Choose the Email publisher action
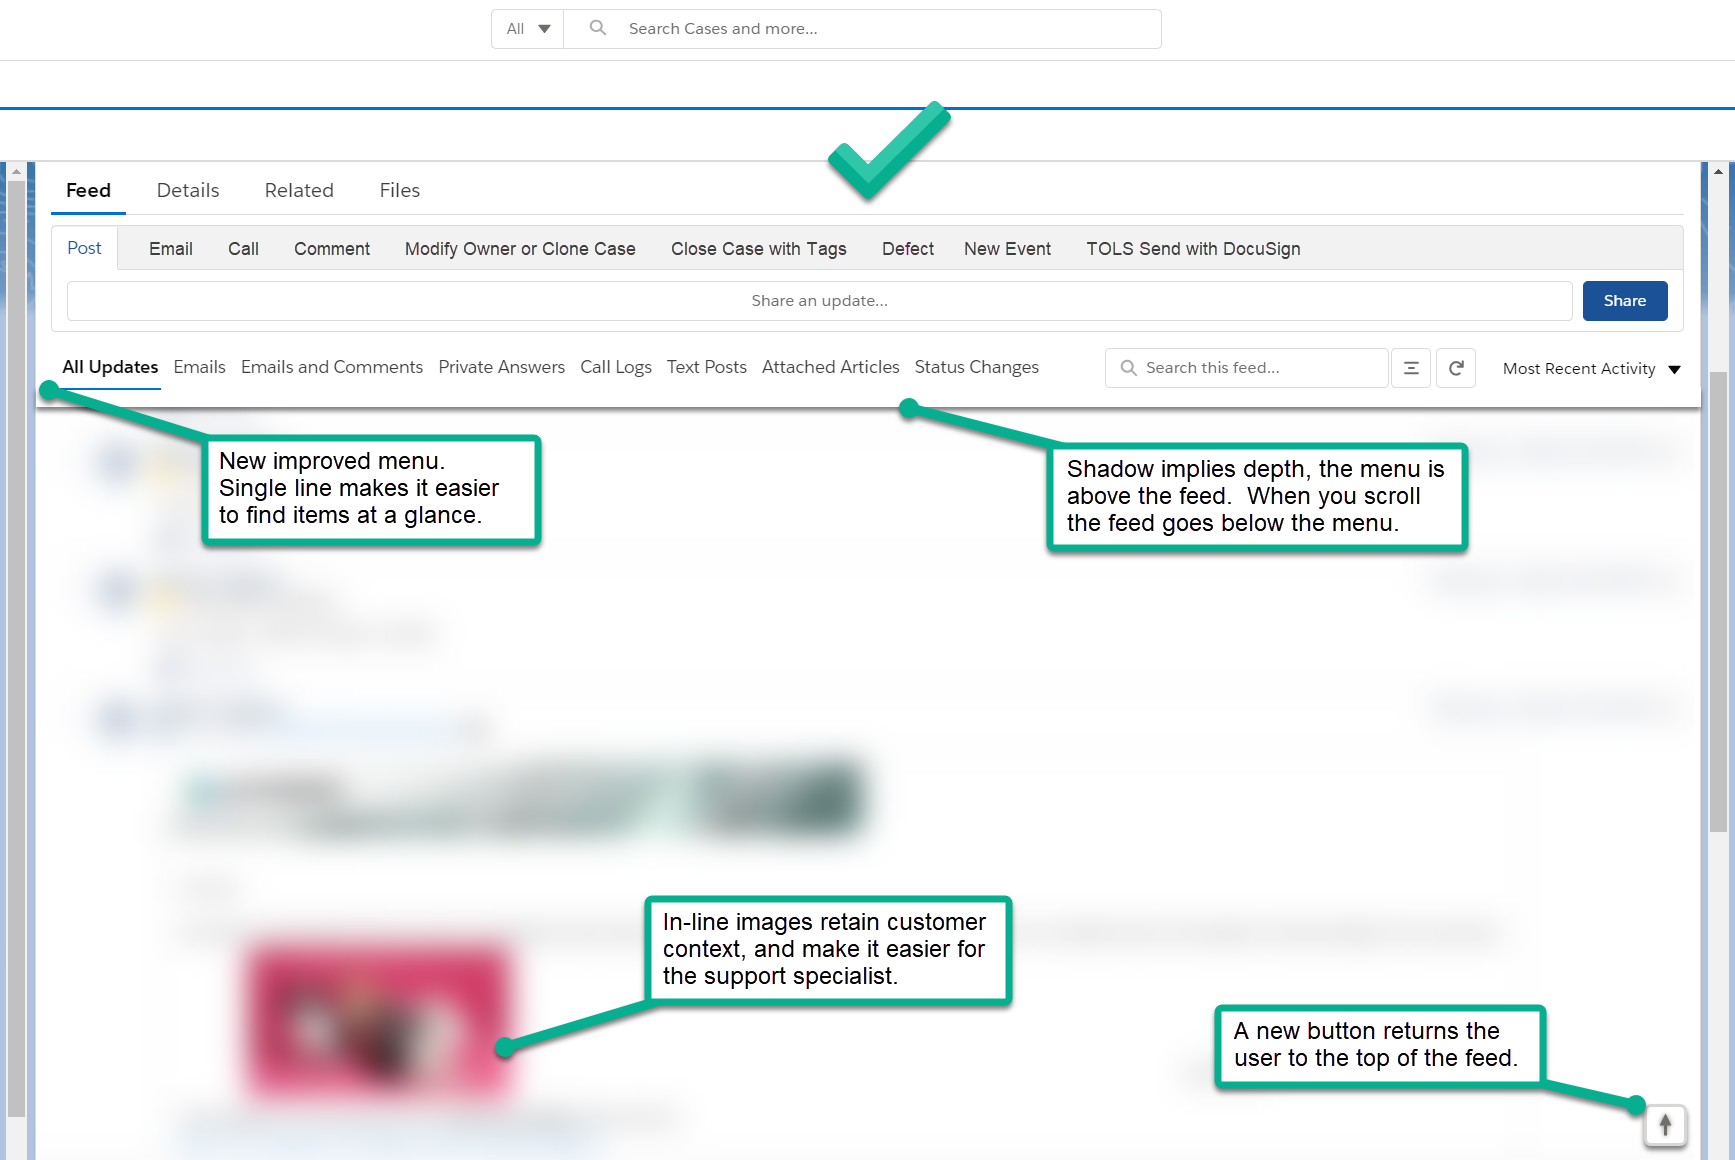Screen dimensions: 1735x1160 [171, 249]
